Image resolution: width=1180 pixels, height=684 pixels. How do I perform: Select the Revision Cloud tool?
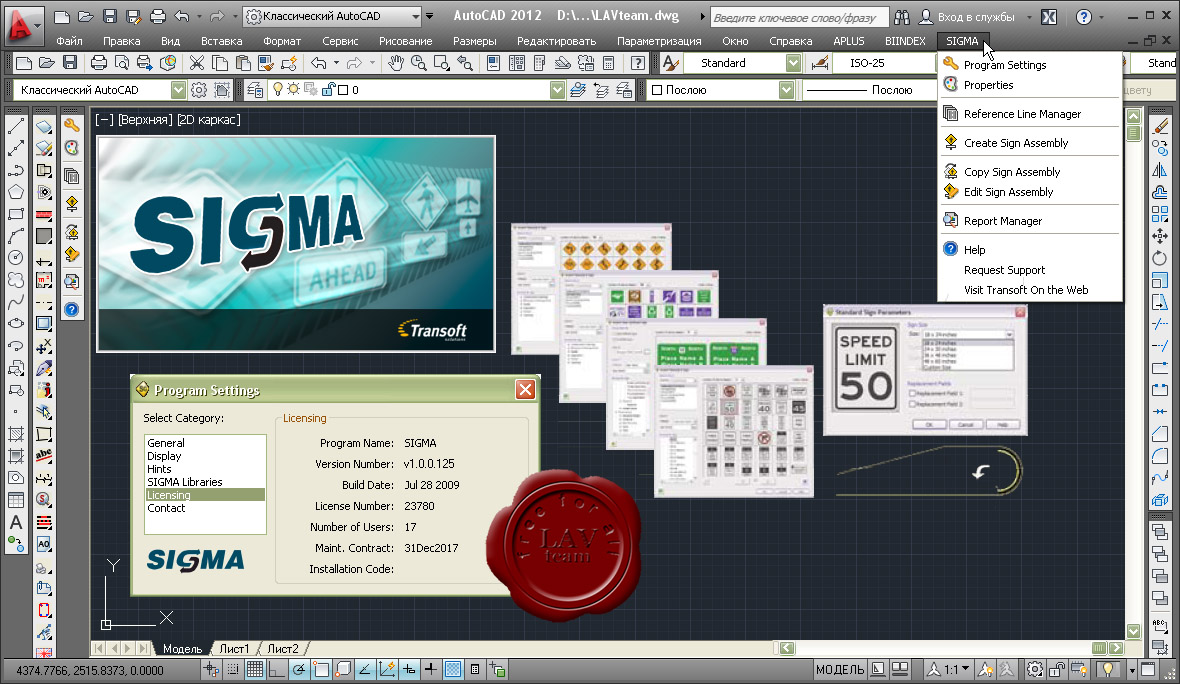pos(16,280)
